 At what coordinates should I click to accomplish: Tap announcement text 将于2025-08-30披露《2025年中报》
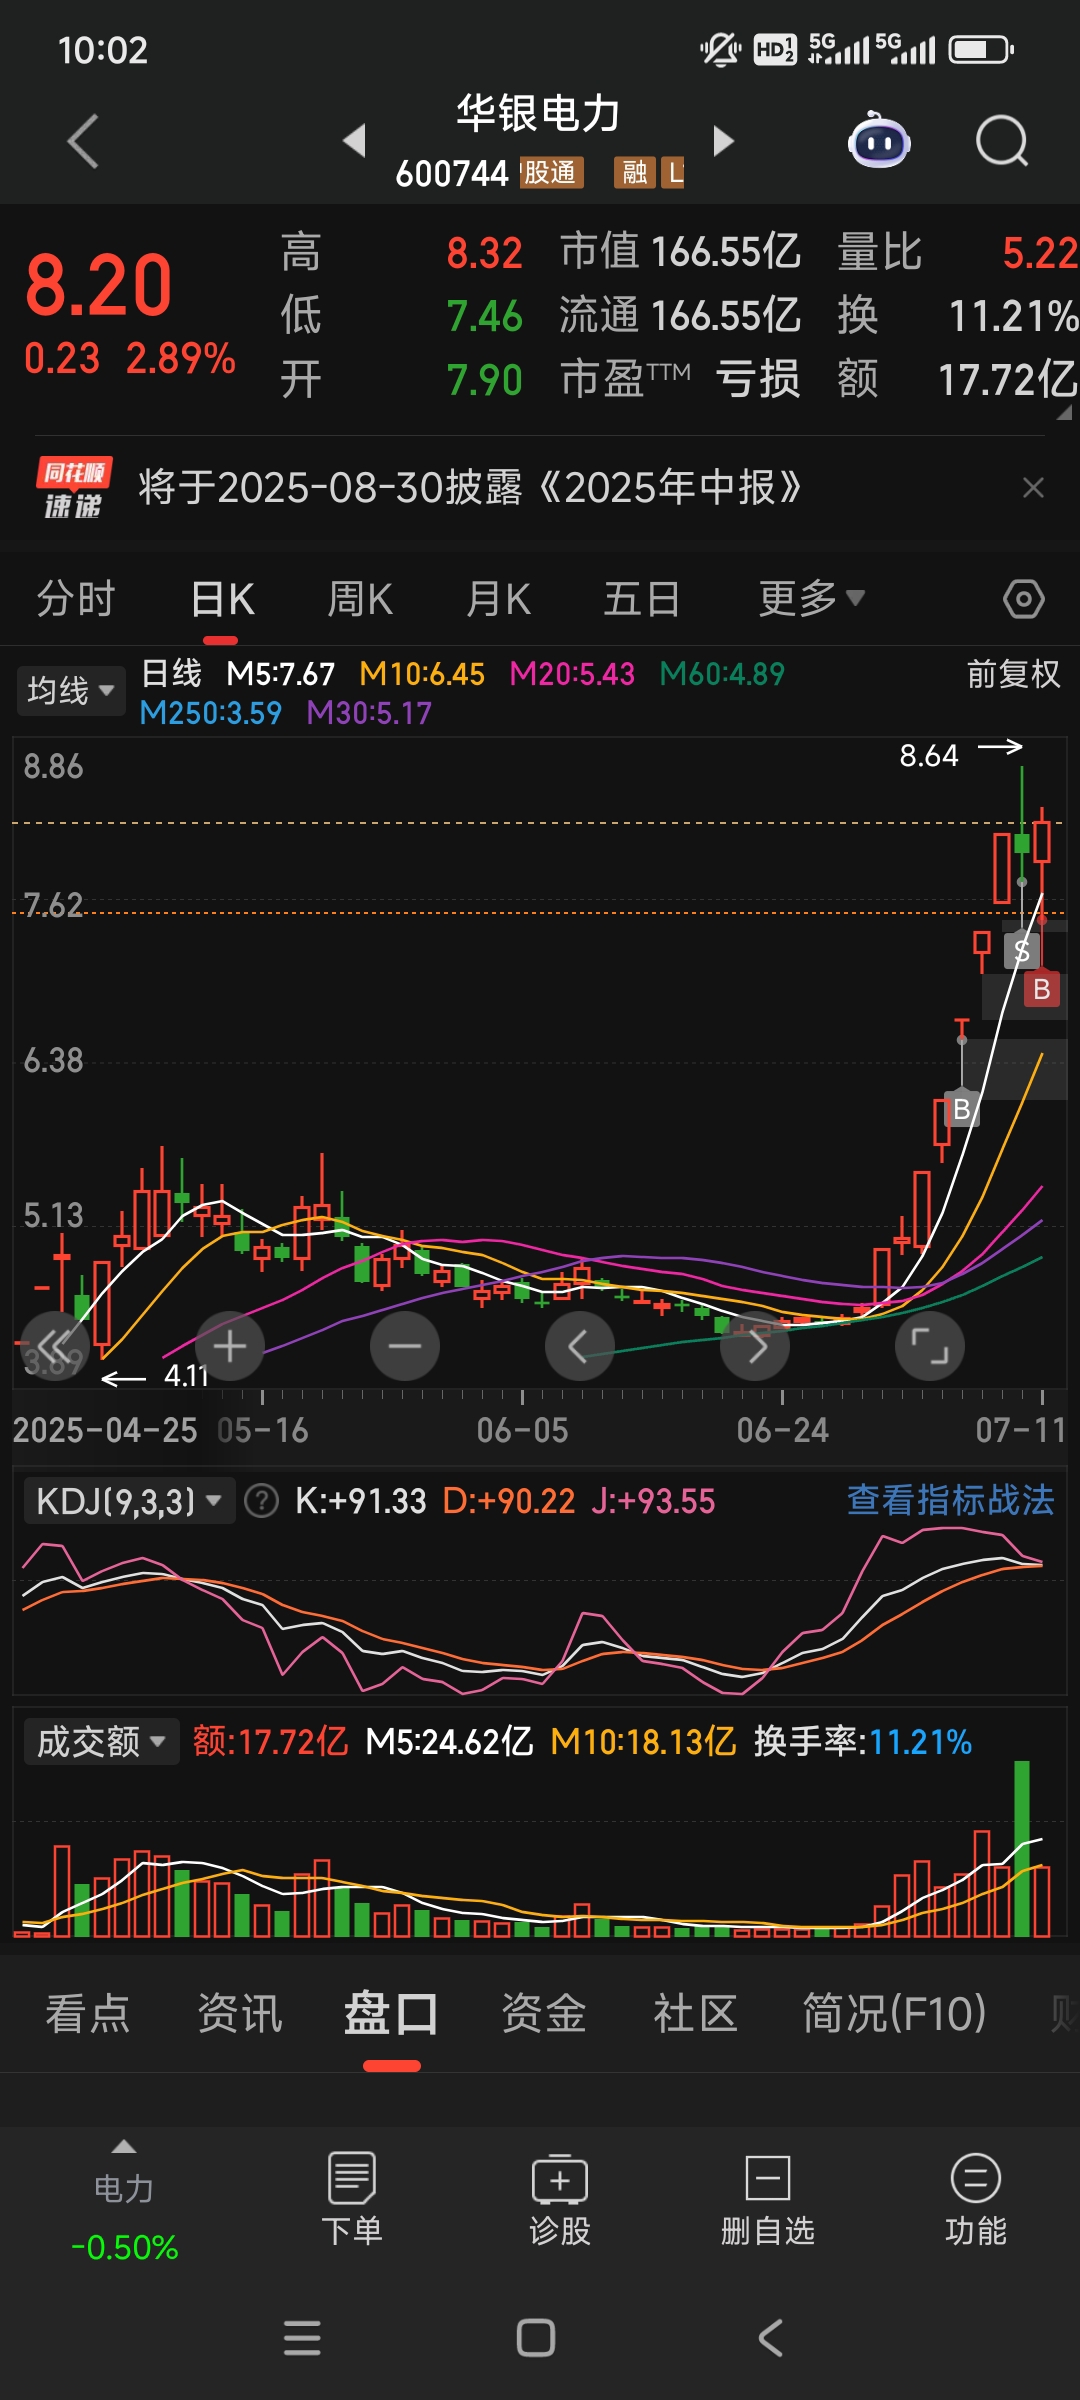click(x=470, y=488)
